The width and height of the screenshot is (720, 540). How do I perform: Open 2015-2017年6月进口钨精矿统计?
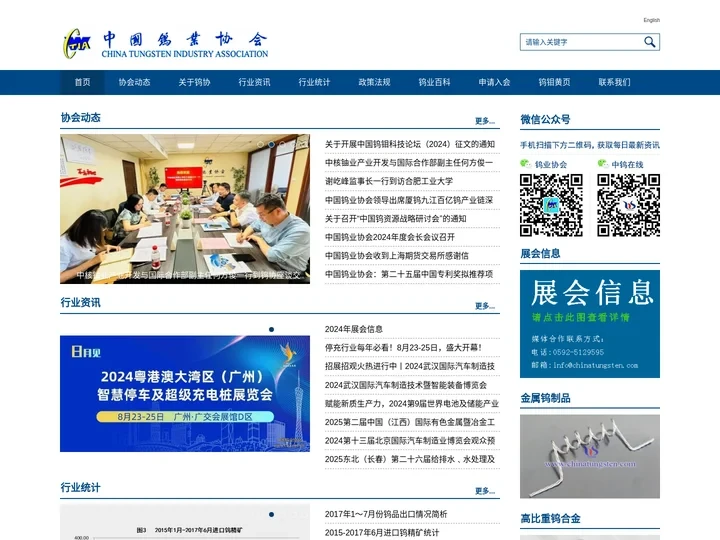pos(382,533)
